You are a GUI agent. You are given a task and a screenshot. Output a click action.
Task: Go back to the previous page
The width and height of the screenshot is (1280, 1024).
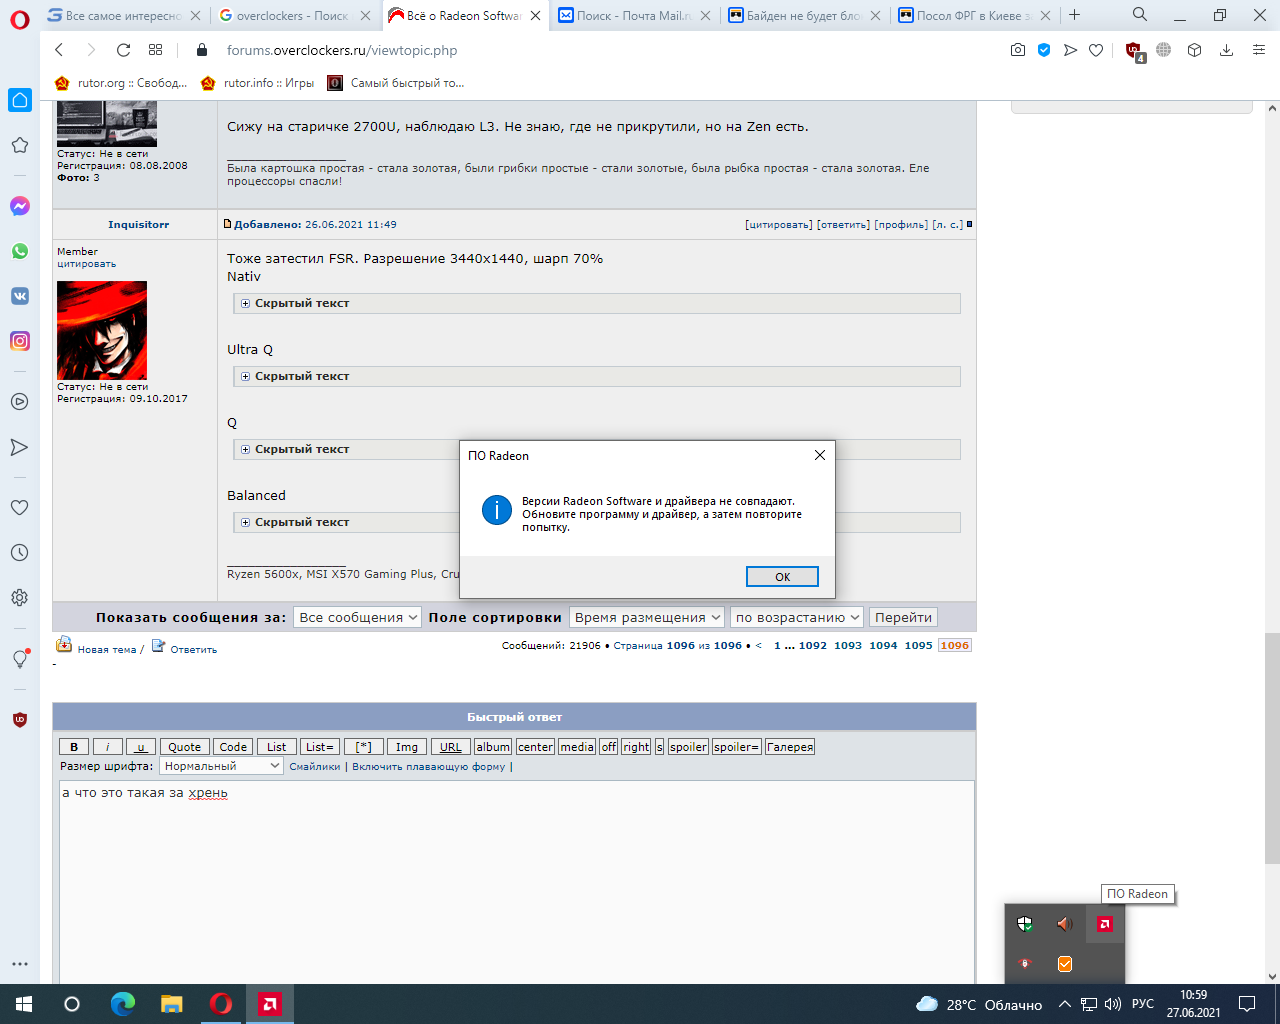point(59,50)
